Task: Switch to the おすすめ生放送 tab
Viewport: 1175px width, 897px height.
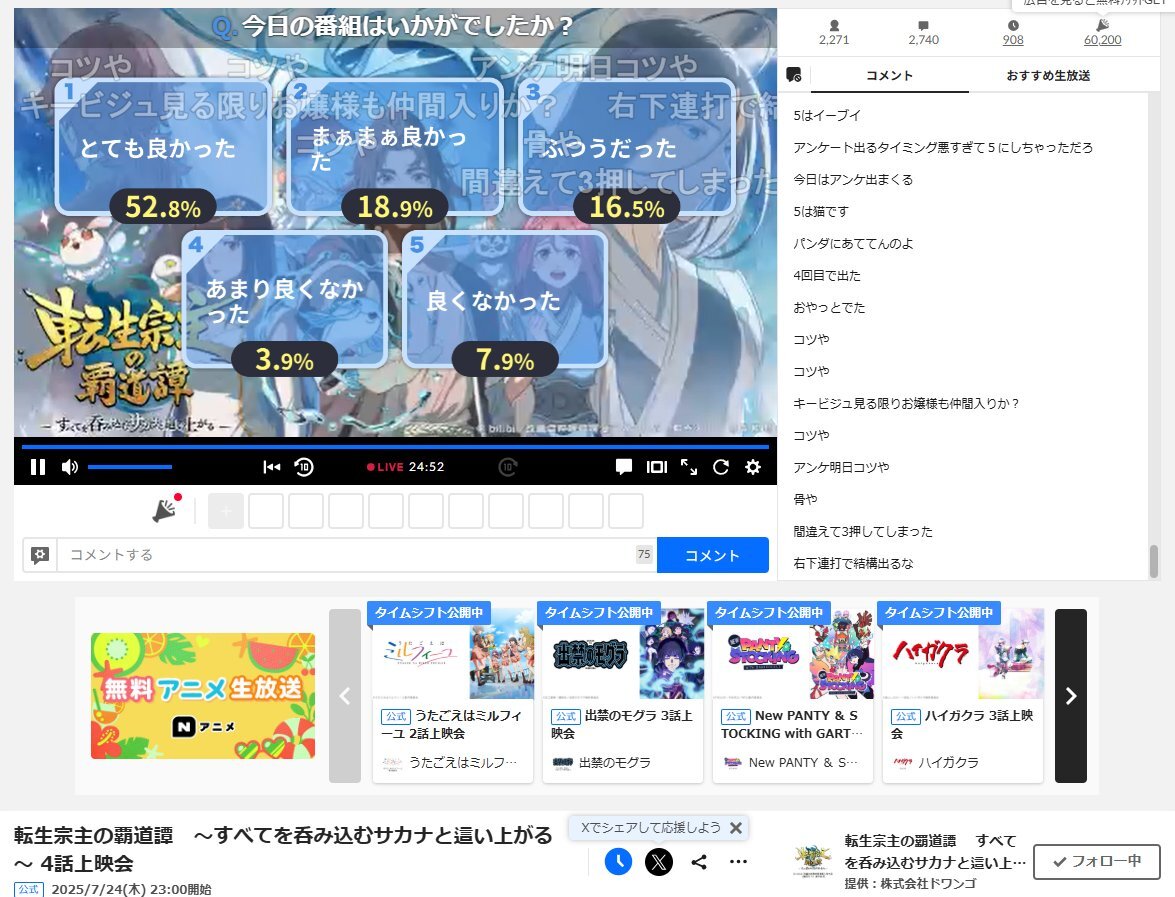Action: [1048, 76]
